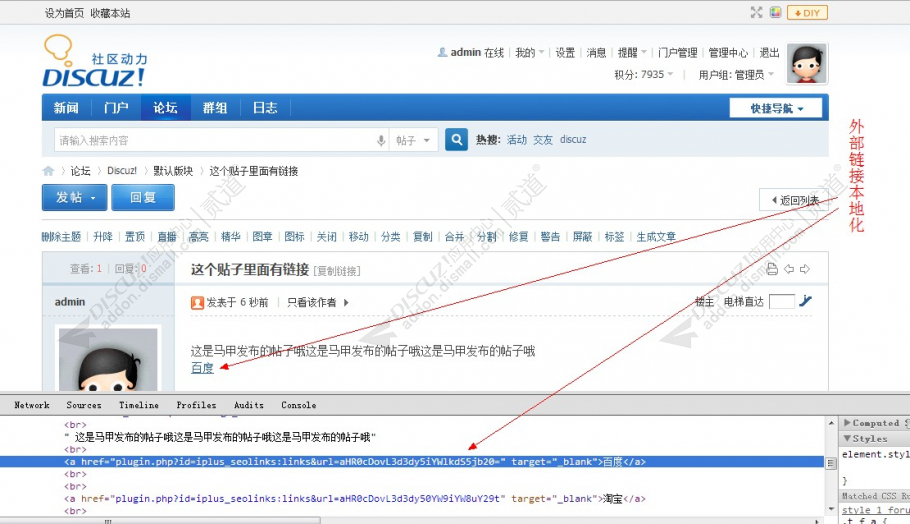Select the 淘宝 anchor line in DevTools
Viewport: 910px width, 524px height.
[x=355, y=498]
